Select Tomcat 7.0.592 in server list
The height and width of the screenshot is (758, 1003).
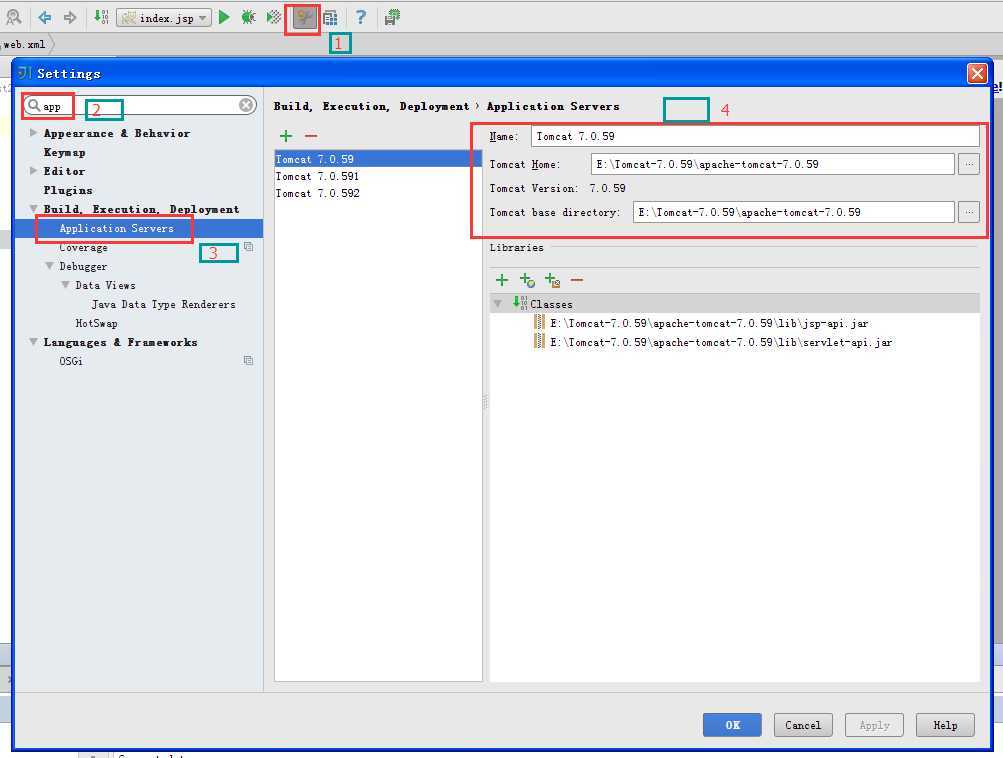(378, 193)
